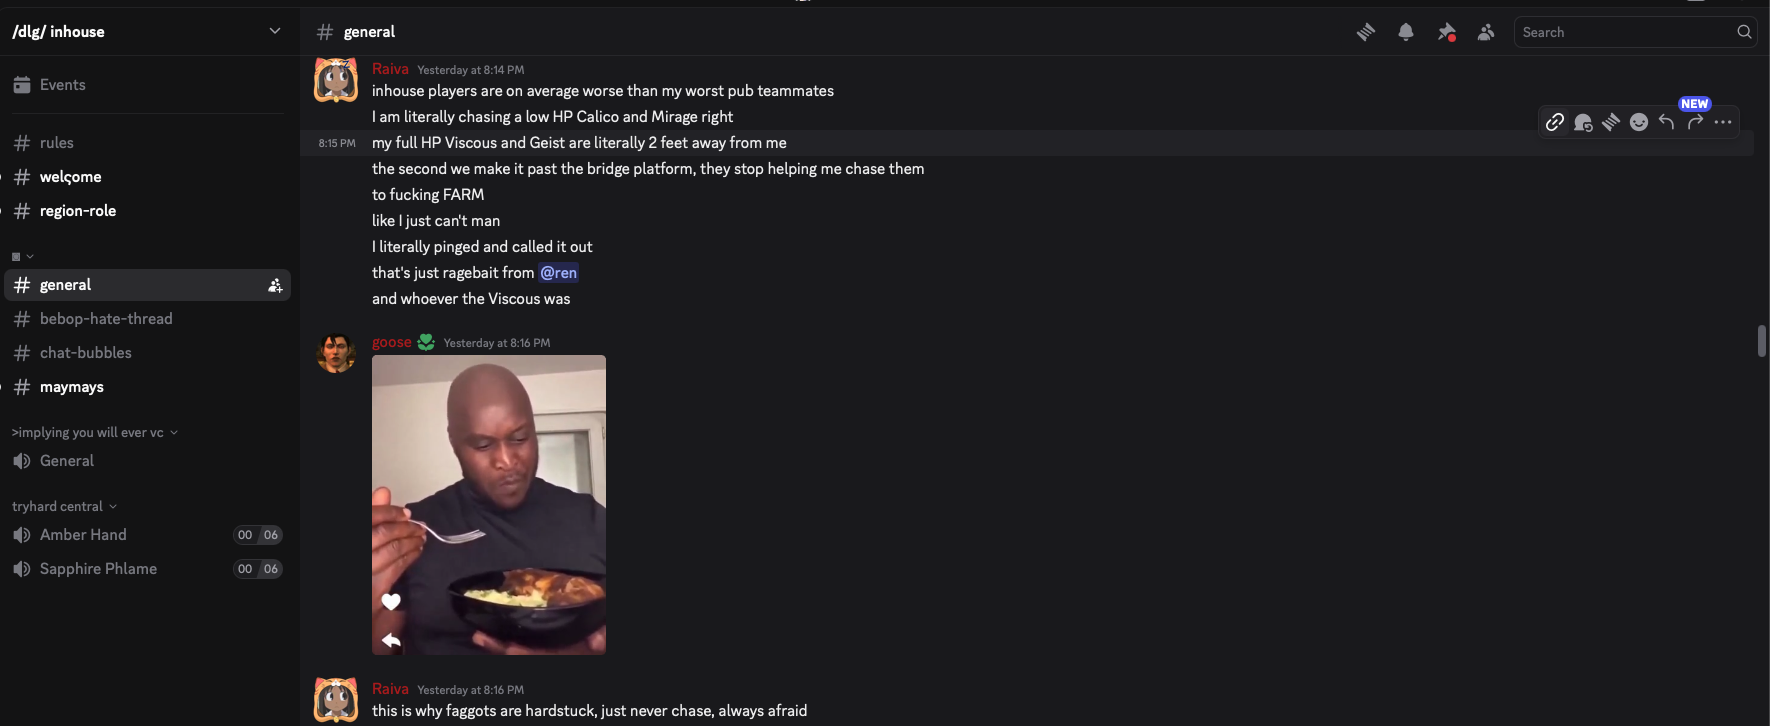Screen dimensions: 1770x726
Task: Open Threads from the channel header
Action: 1365,32
